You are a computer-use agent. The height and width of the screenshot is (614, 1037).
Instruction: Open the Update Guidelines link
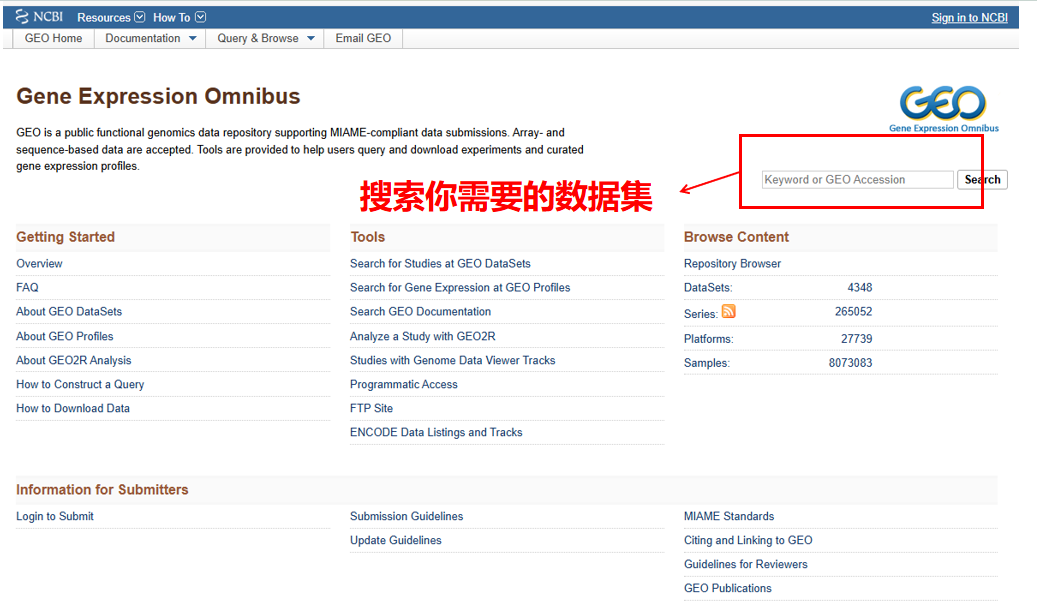tap(395, 540)
